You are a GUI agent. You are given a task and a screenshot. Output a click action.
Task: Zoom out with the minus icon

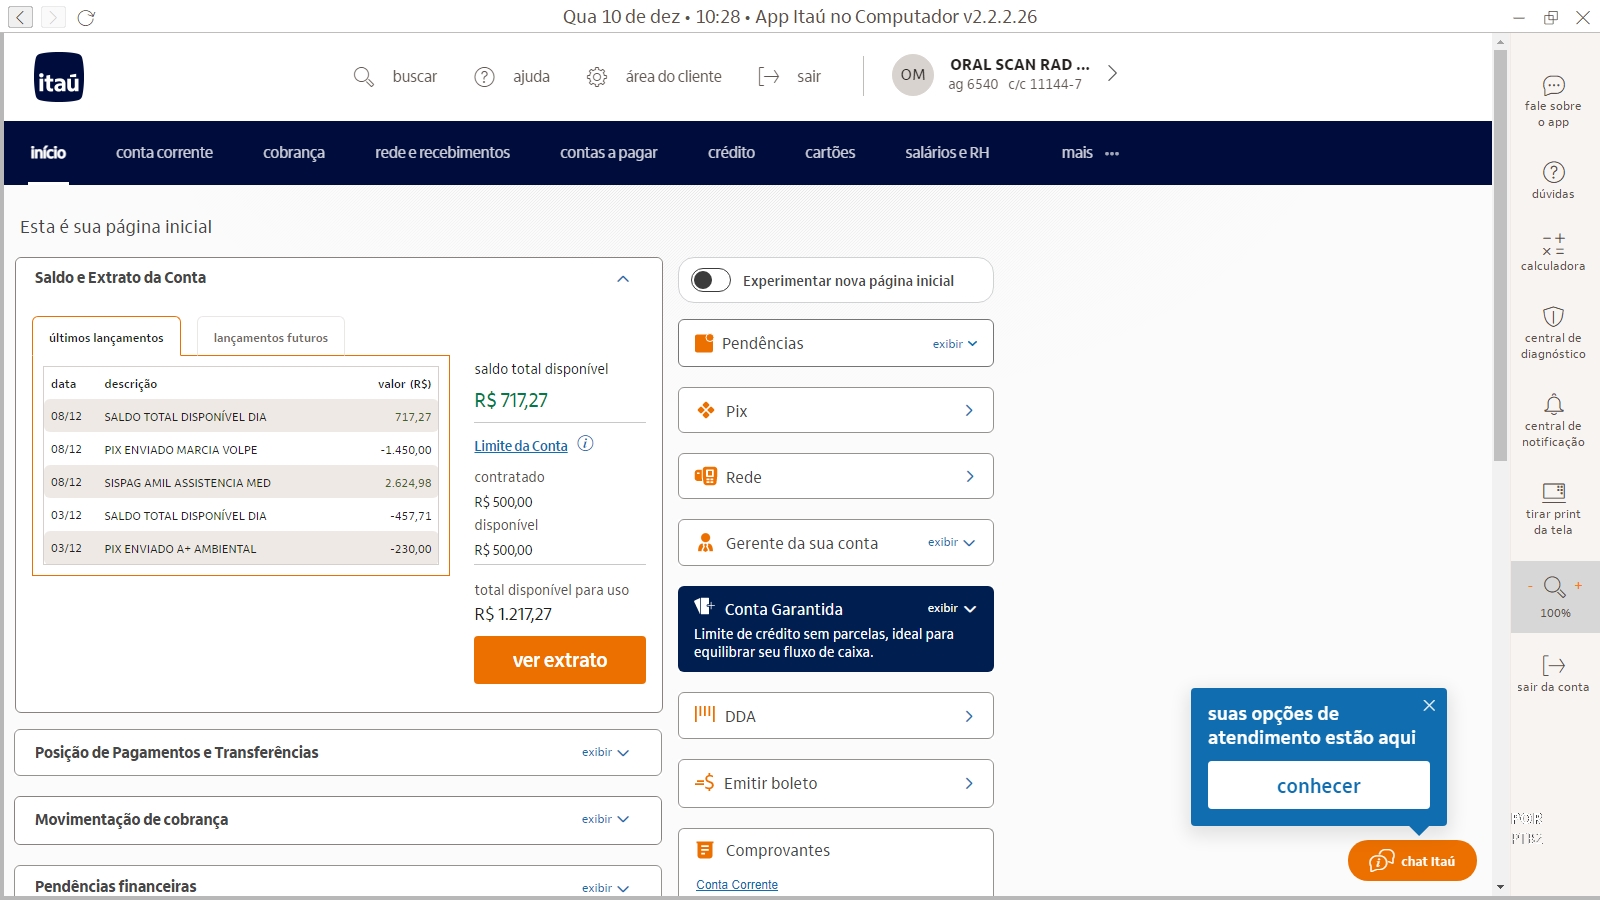click(x=1530, y=586)
